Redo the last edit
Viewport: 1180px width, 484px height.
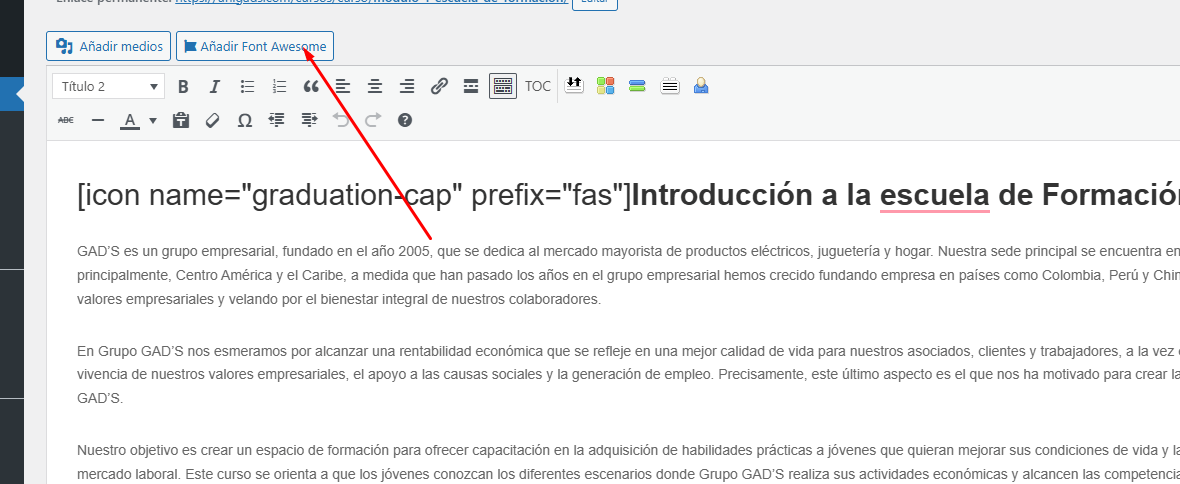[373, 120]
